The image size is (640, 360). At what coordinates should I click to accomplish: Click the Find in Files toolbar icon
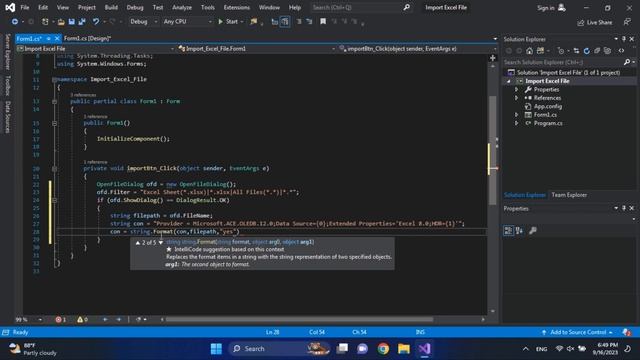253,22
